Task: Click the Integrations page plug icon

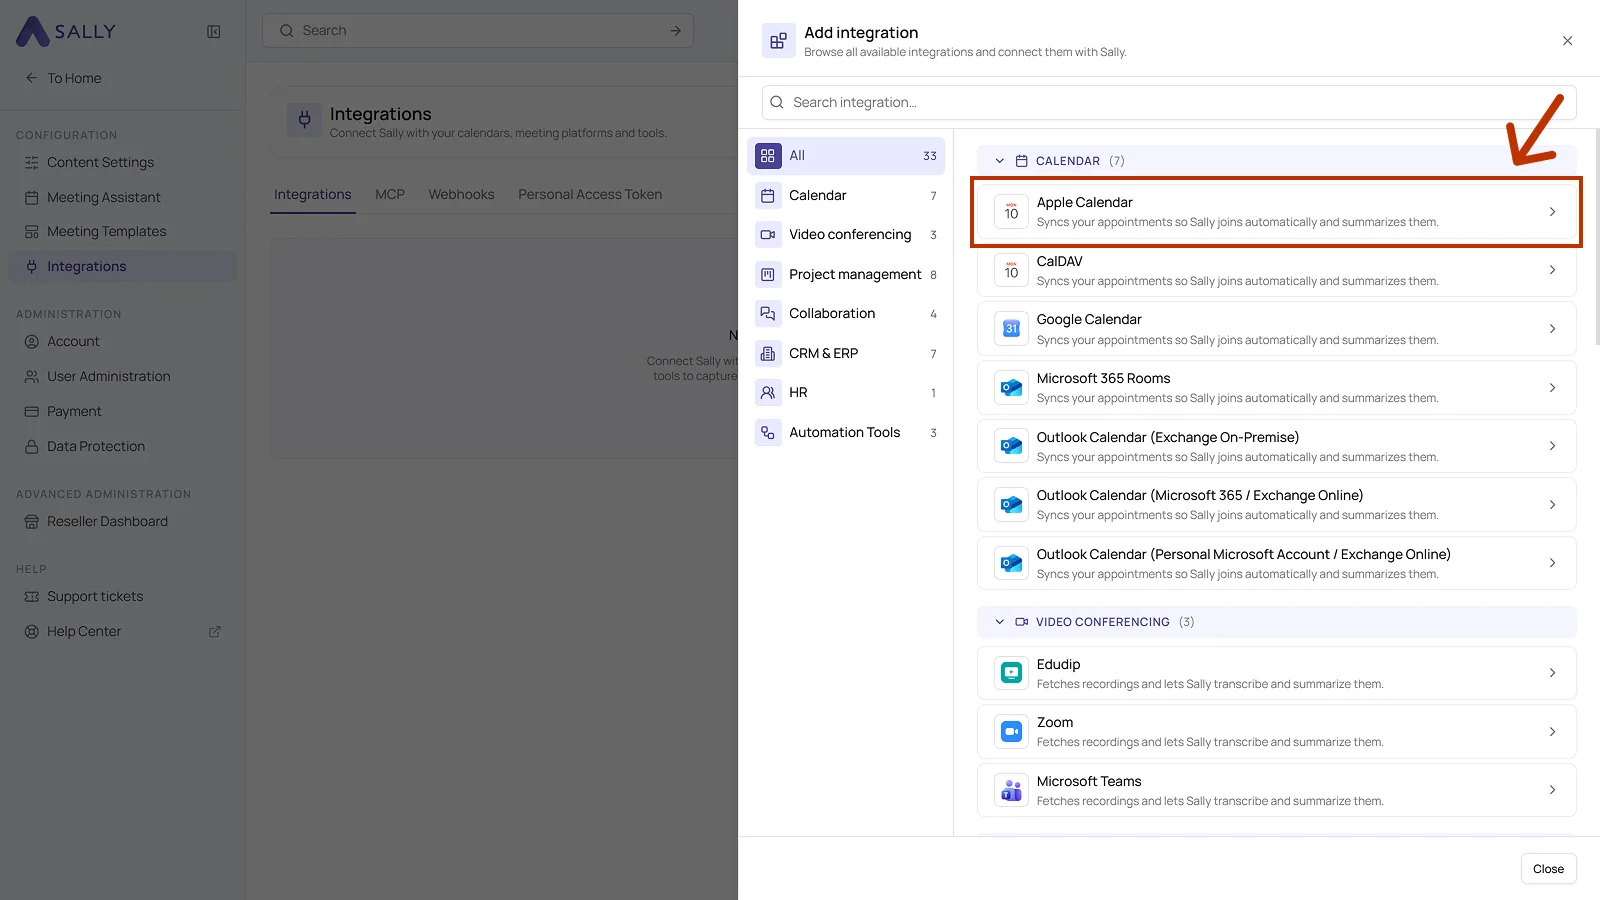Action: 304,120
